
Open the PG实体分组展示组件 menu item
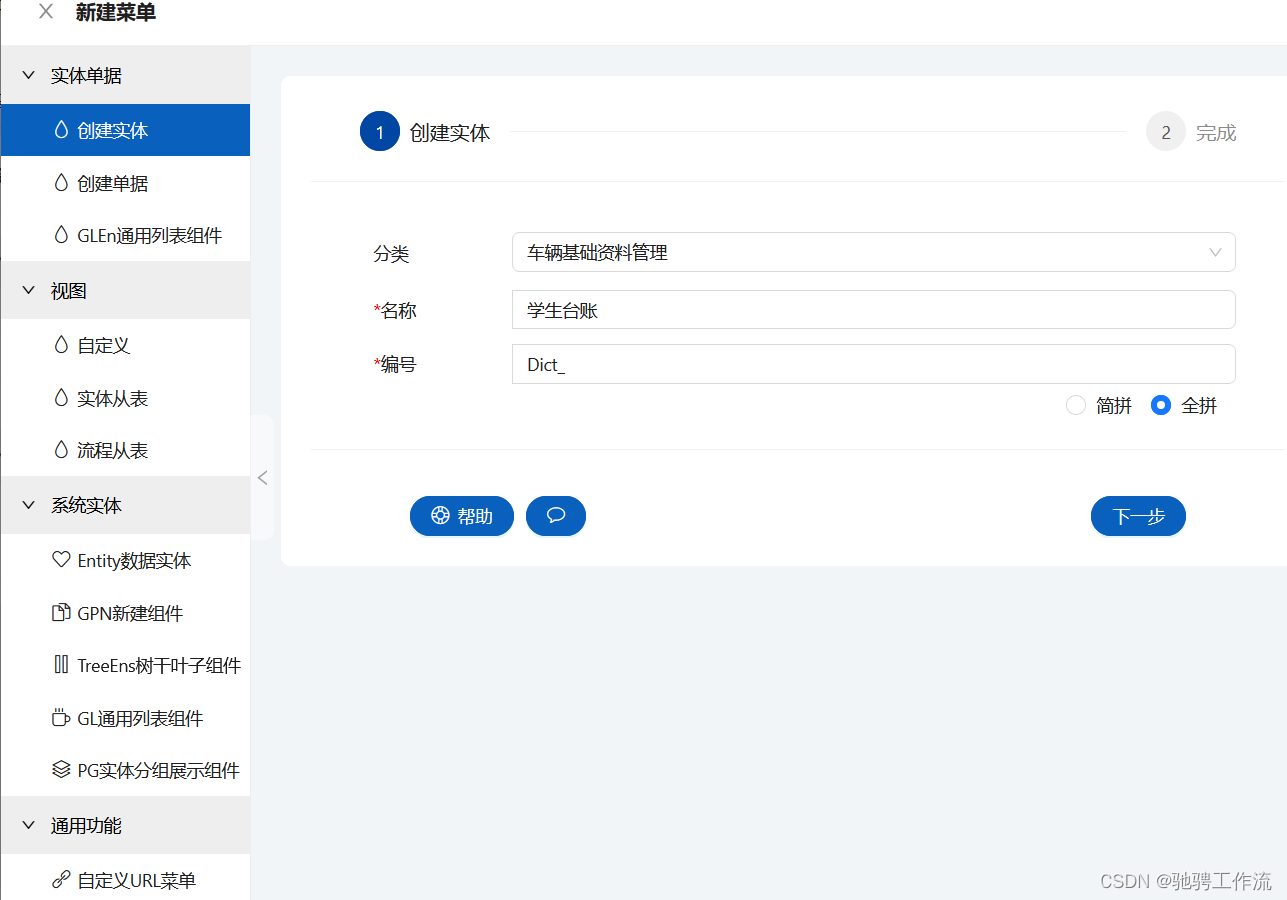tap(125, 770)
